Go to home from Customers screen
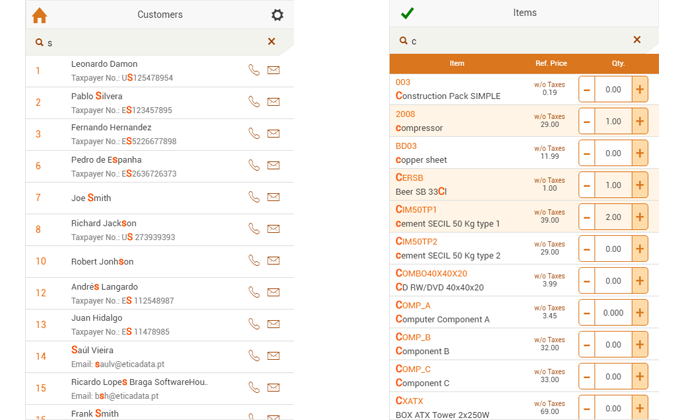The image size is (677, 420). (x=39, y=15)
